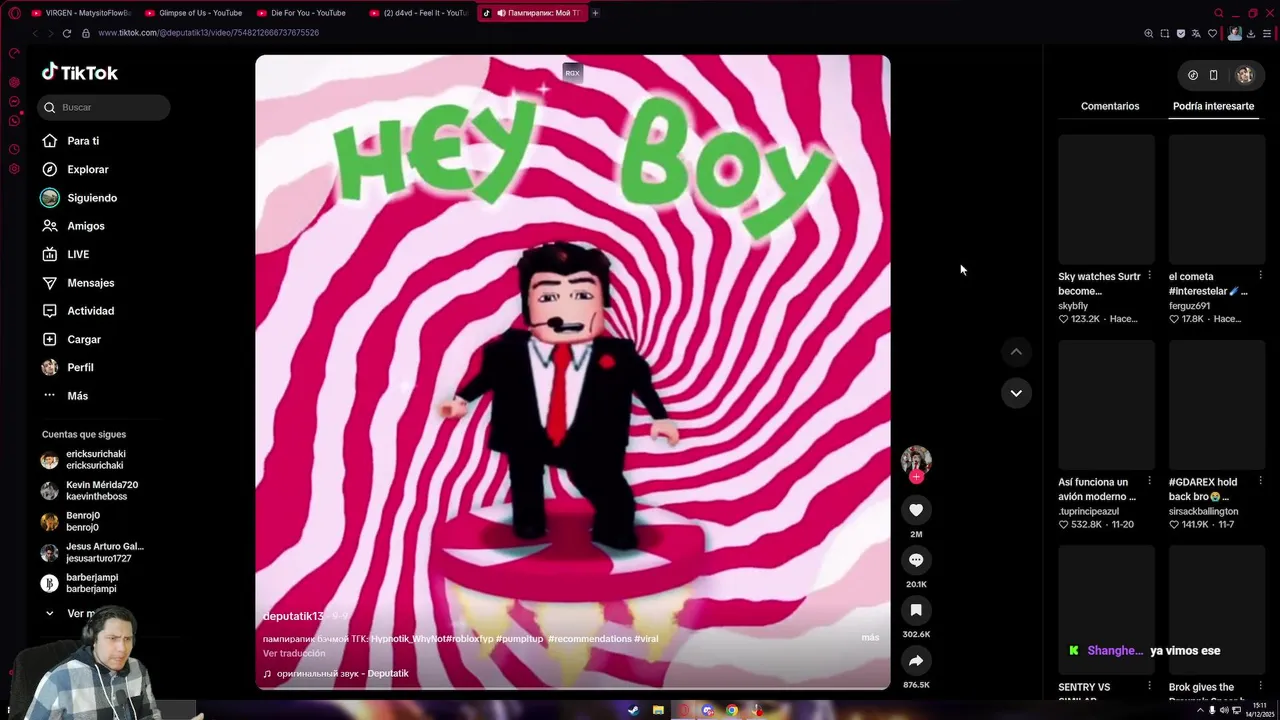Click the tiktok.com address bar
Screen dimensions: 1280x720
(208, 33)
